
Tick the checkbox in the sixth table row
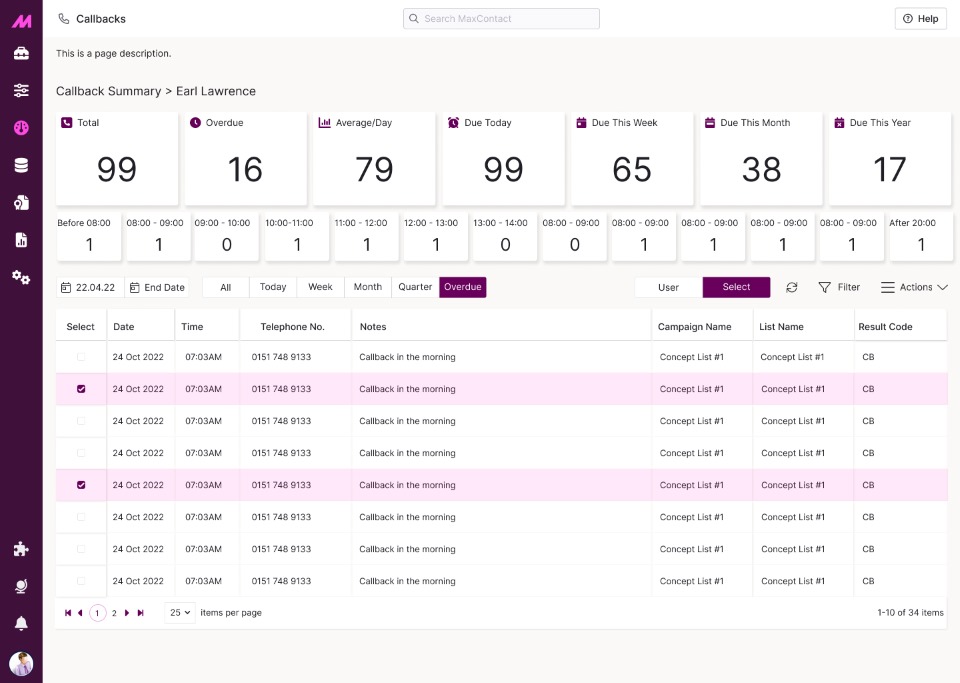tap(81, 517)
